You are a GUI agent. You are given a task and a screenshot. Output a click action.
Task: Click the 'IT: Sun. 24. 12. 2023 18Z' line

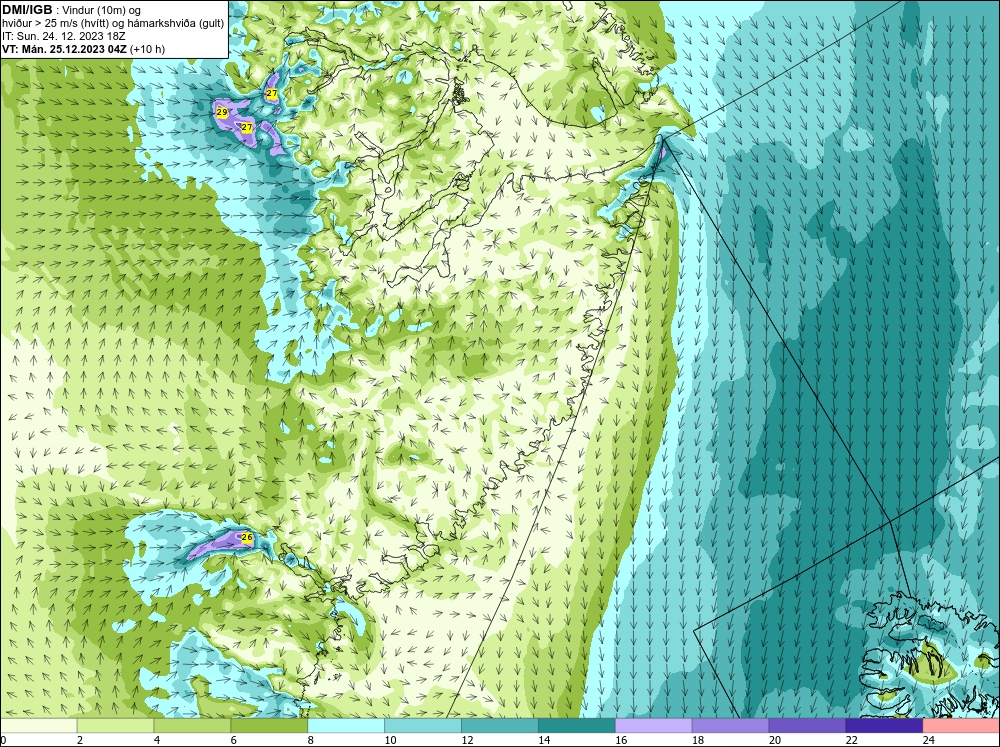click(x=64, y=36)
